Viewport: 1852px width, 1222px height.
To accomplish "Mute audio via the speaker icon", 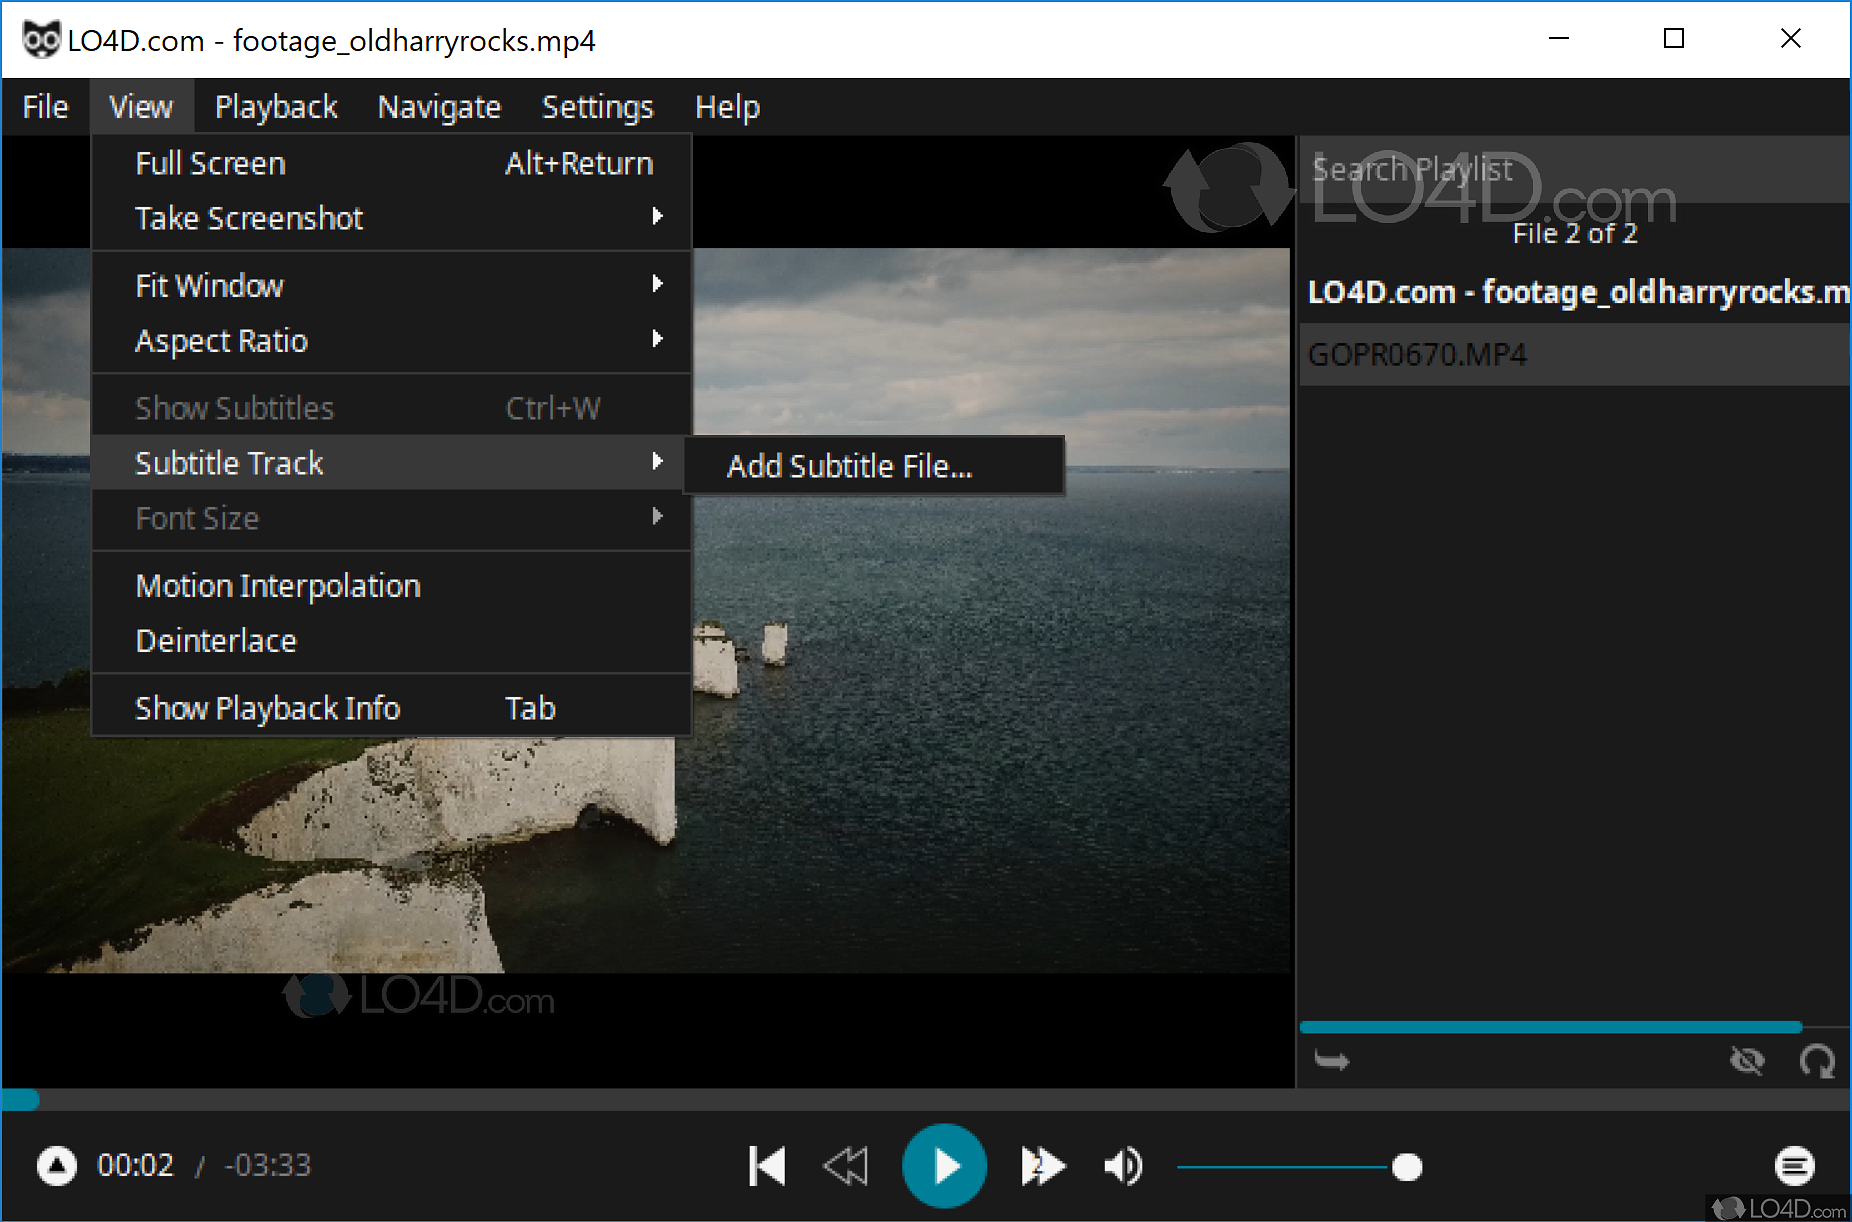I will tap(1122, 1165).
